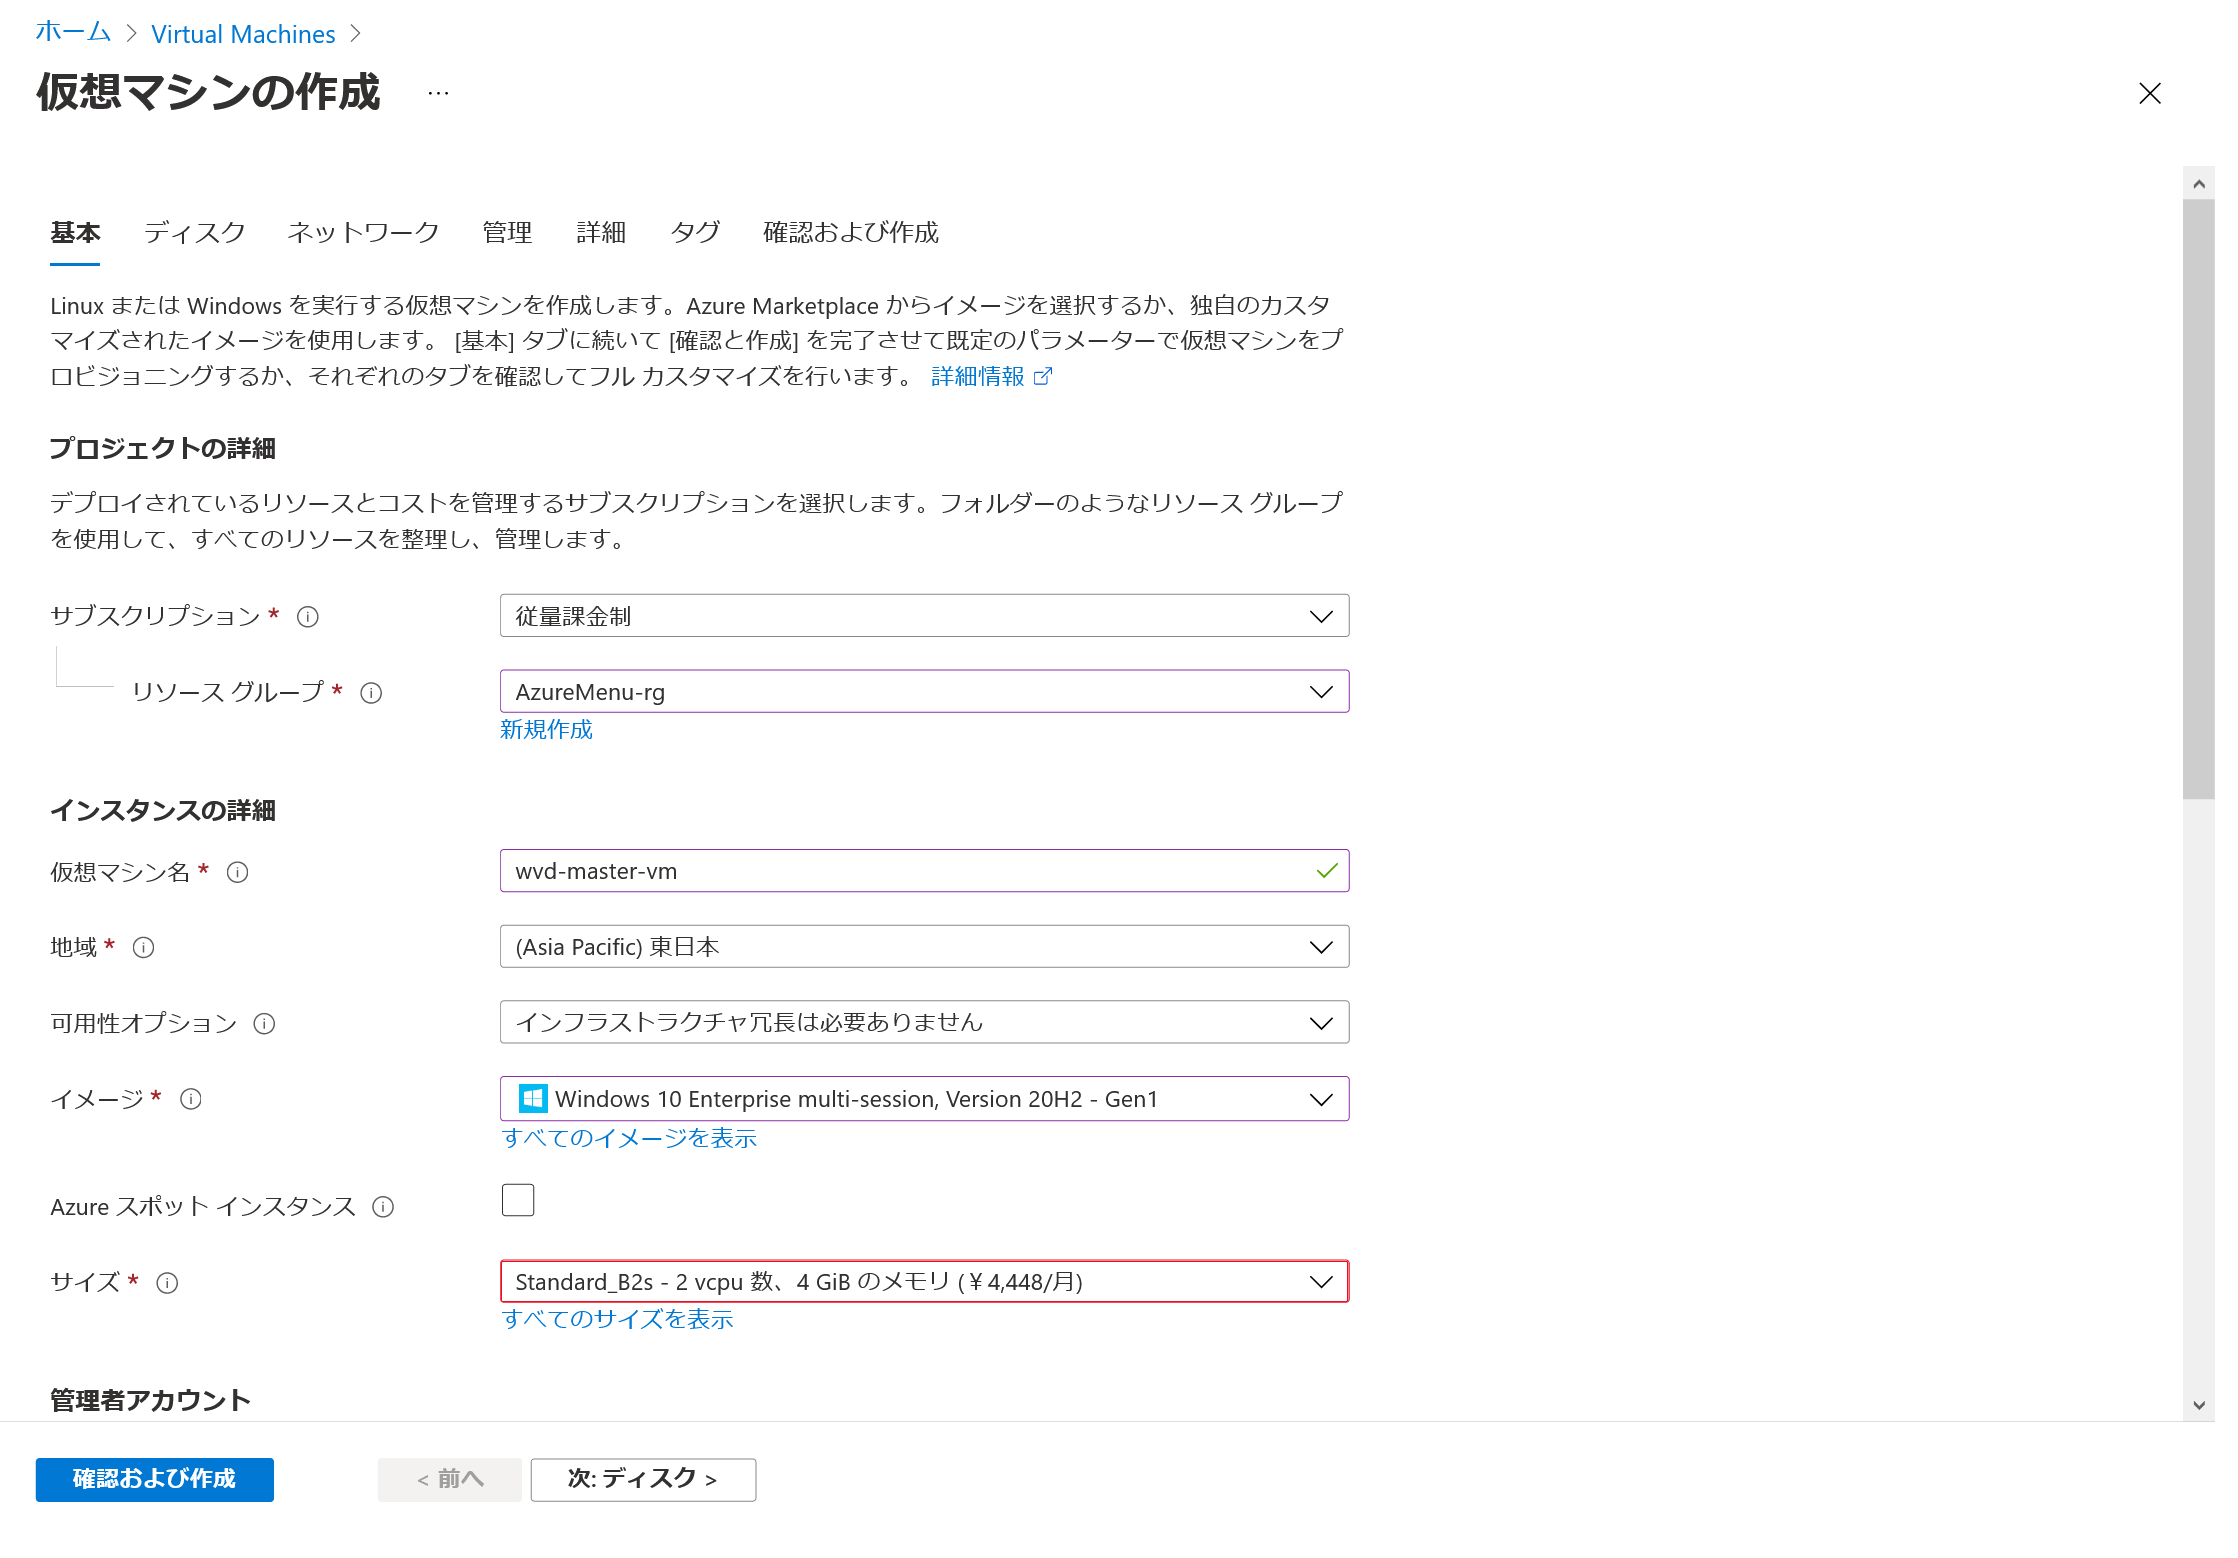The width and height of the screenshot is (2238, 1558).
Task: Switch to the 詳細 tab
Action: [601, 233]
